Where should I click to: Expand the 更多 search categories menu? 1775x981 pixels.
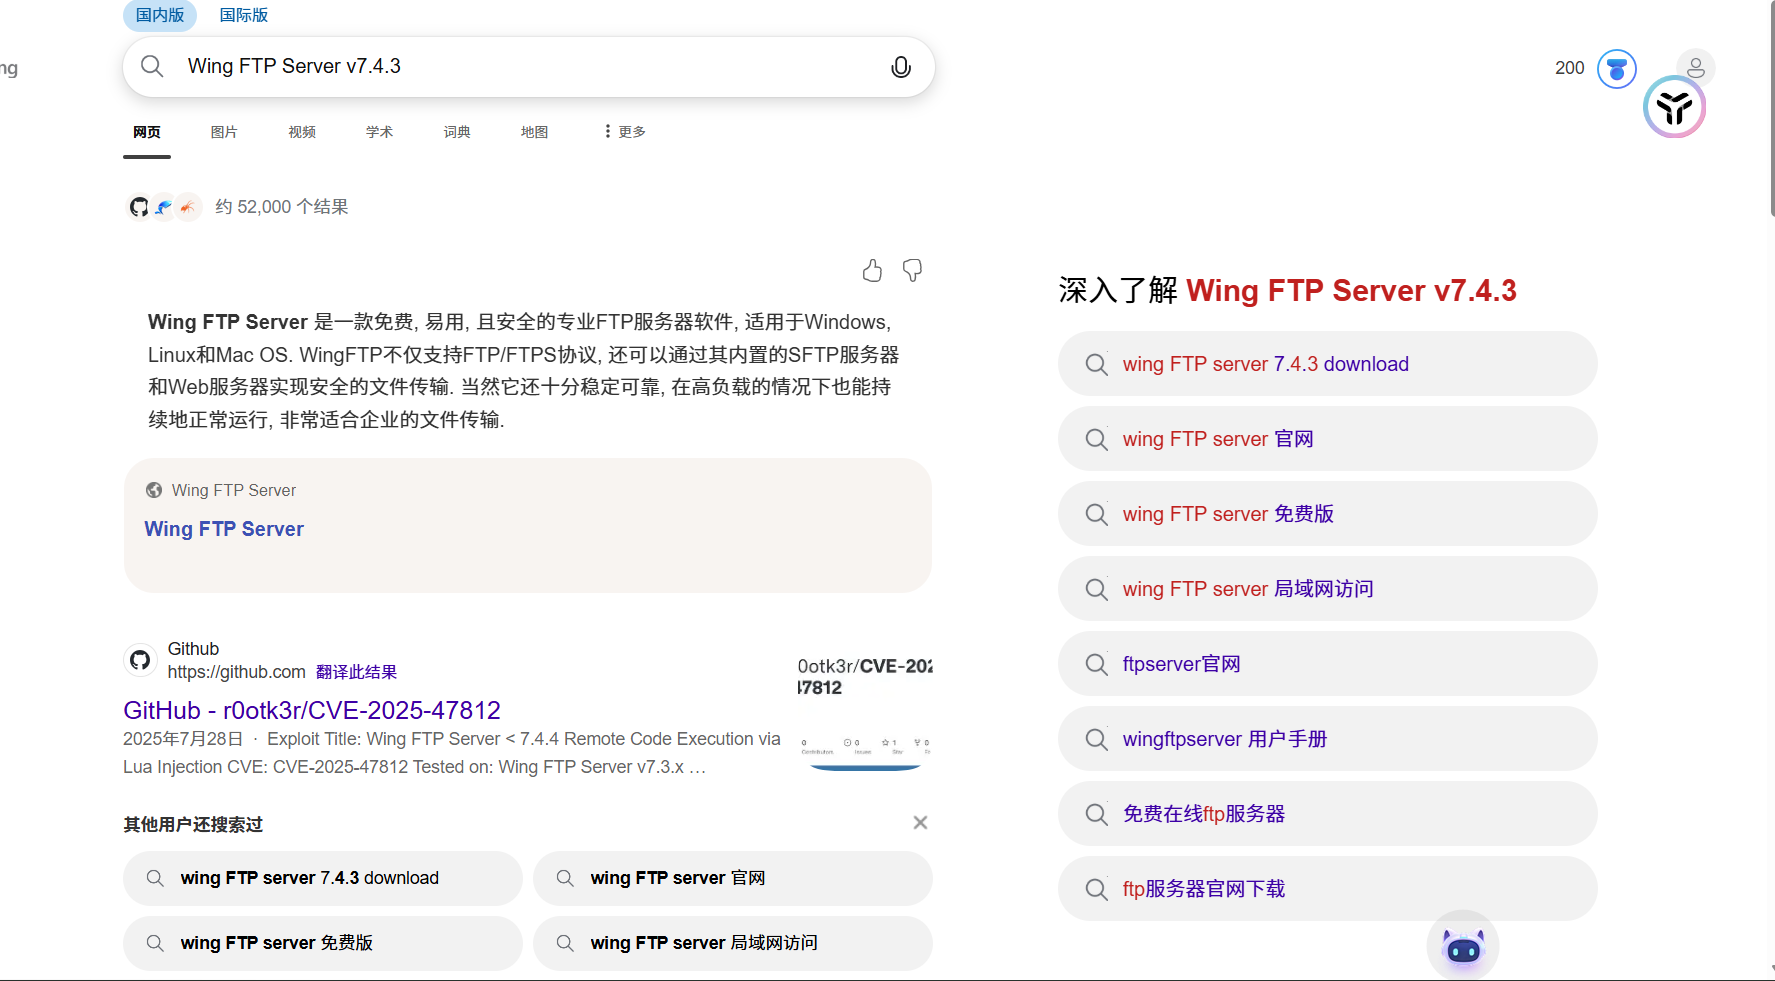pos(625,132)
